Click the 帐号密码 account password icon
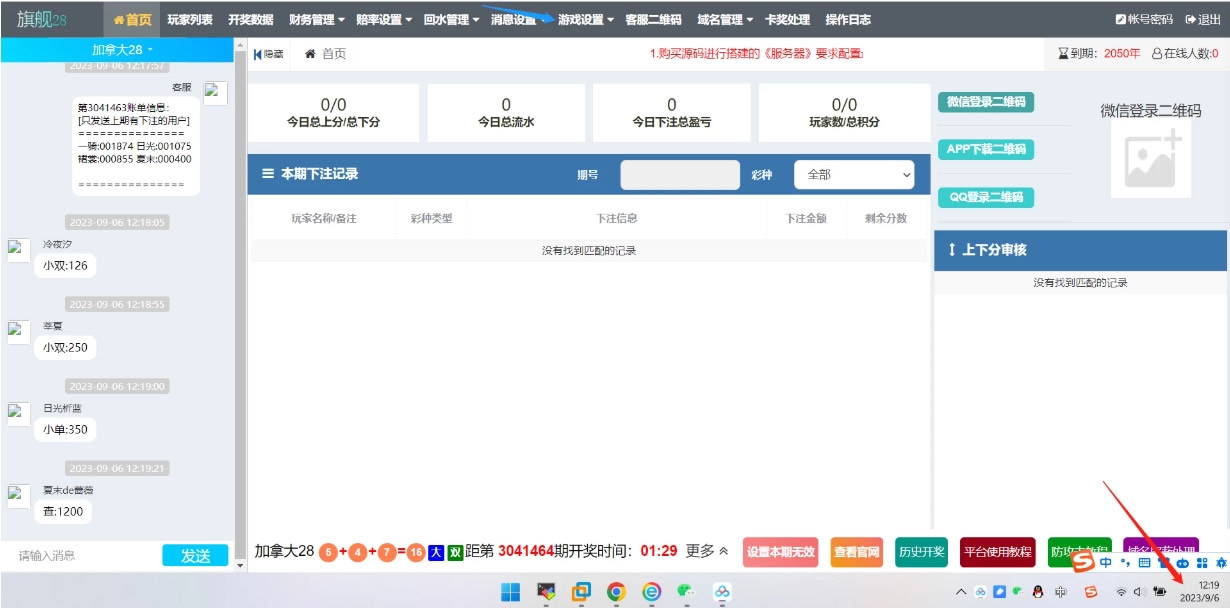The width and height of the screenshot is (1230, 608). [x=1121, y=20]
